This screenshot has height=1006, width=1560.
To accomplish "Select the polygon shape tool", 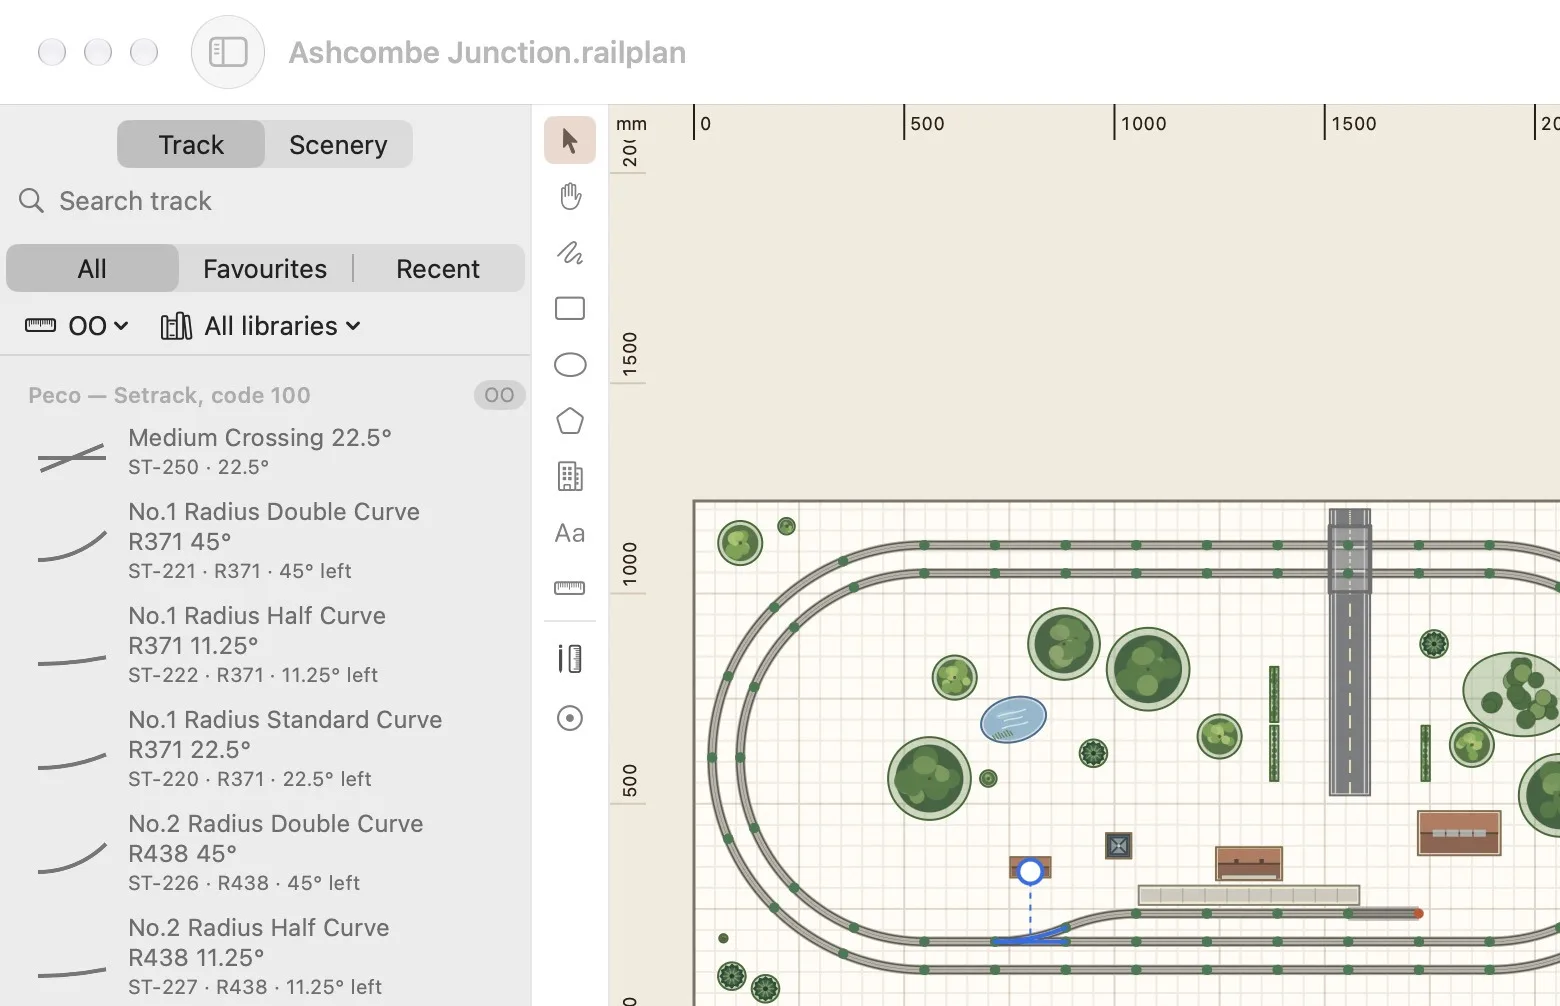I will pos(570,421).
